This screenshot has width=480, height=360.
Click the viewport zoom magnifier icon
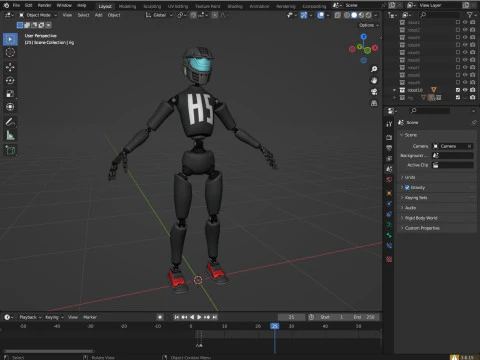374,69
